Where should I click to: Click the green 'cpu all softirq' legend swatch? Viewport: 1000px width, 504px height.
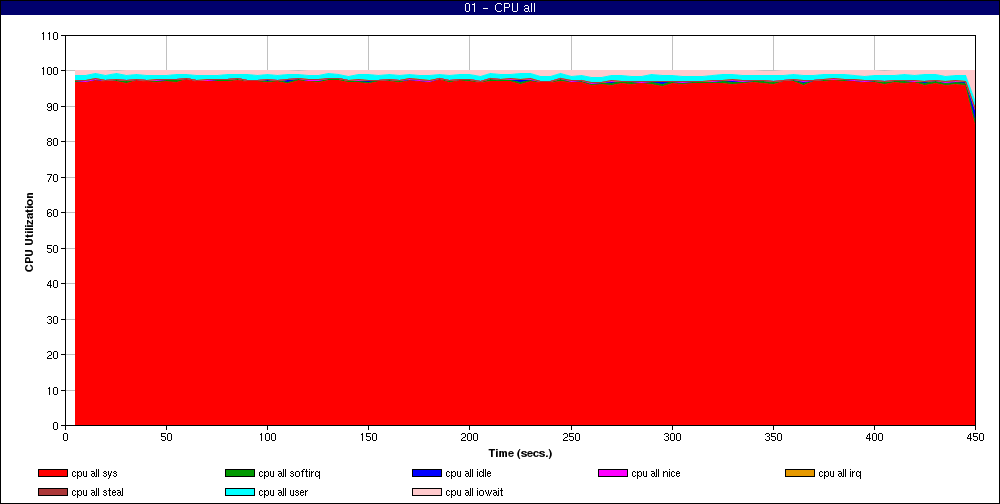(x=240, y=473)
